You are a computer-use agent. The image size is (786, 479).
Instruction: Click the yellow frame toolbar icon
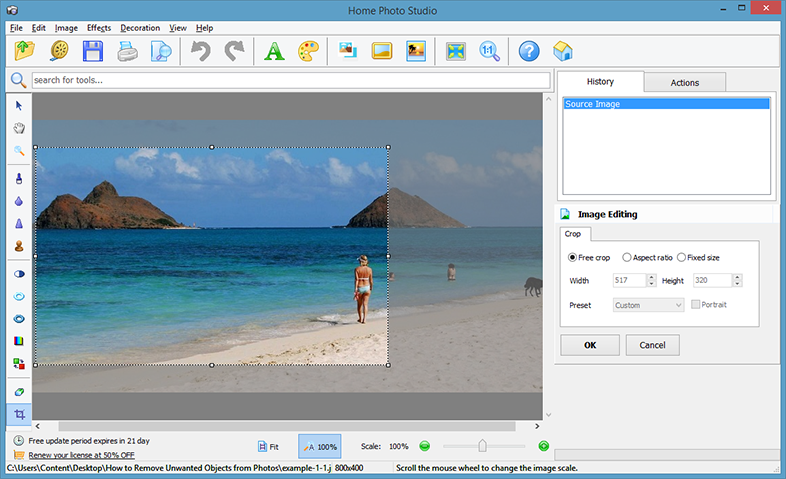382,51
